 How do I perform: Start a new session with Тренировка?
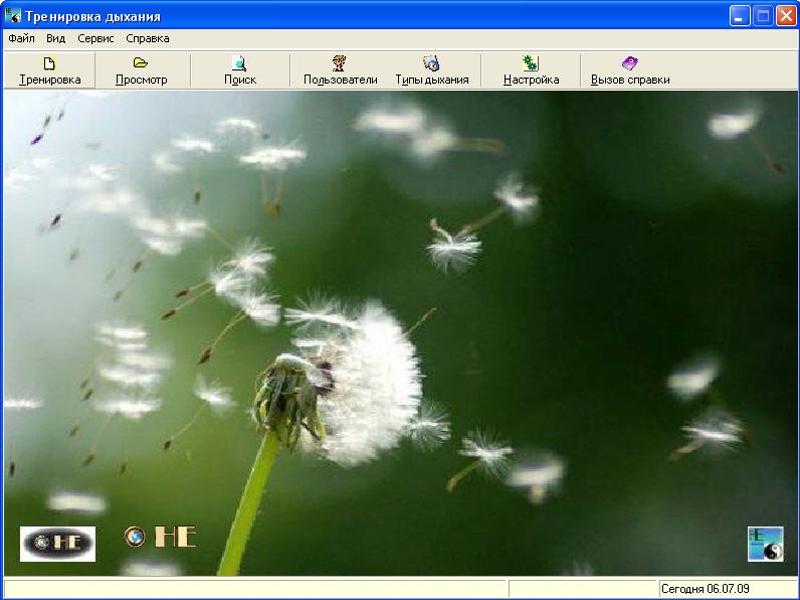tap(49, 71)
